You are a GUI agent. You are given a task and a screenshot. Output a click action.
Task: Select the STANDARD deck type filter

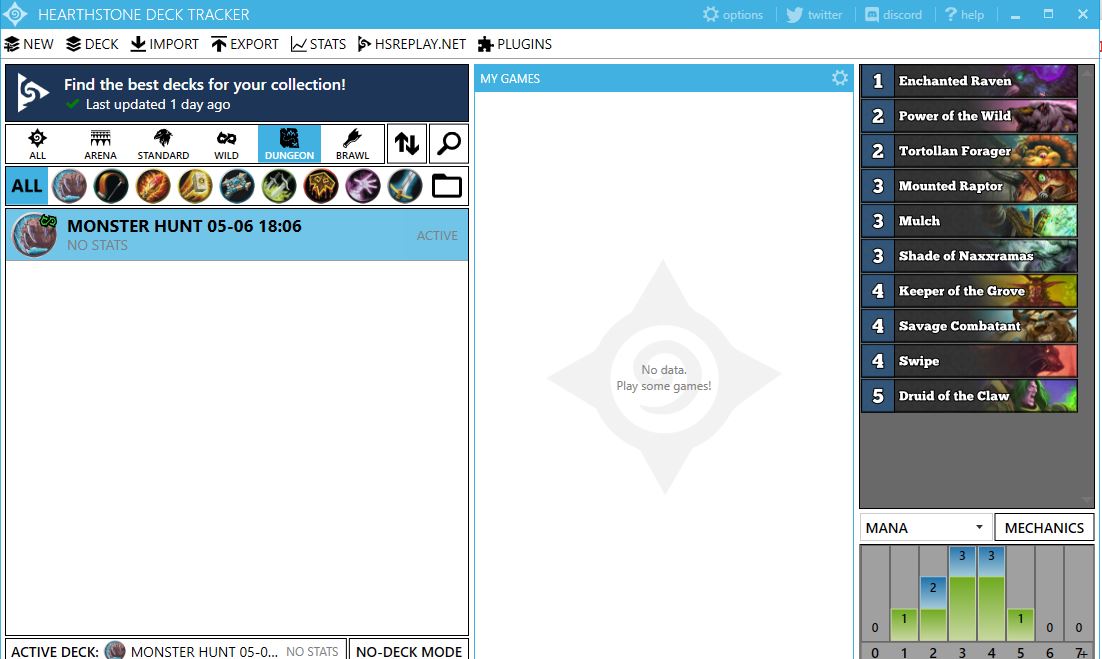point(163,144)
